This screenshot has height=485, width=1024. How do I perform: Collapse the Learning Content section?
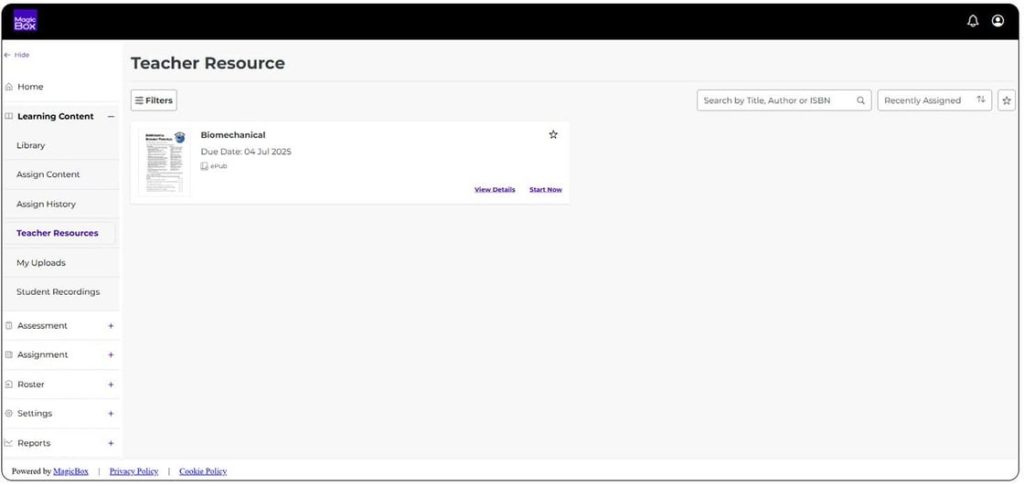pyautogui.click(x=110, y=117)
